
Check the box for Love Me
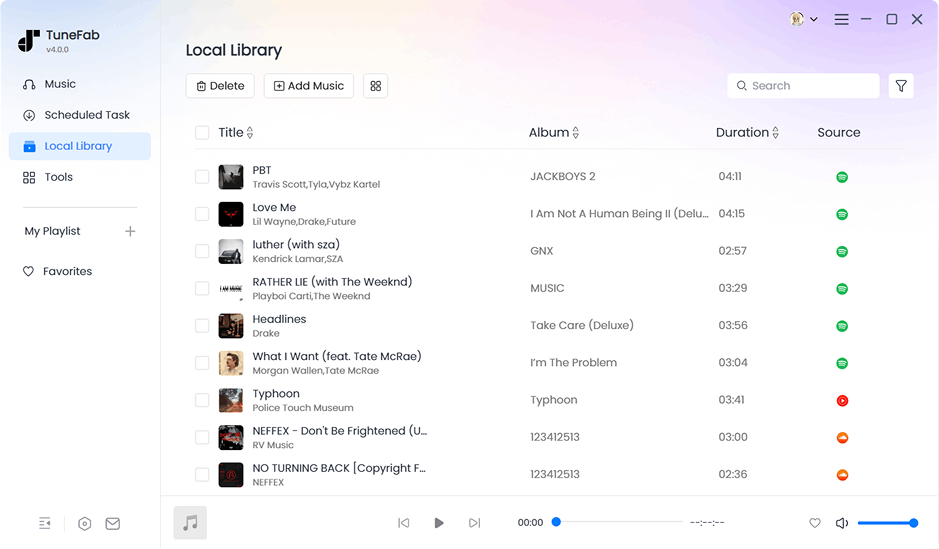(x=202, y=214)
